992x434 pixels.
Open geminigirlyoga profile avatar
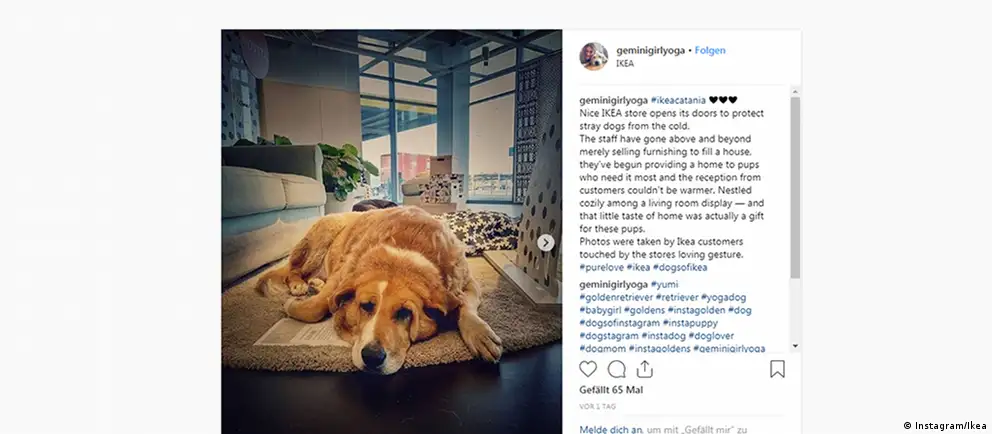point(593,56)
